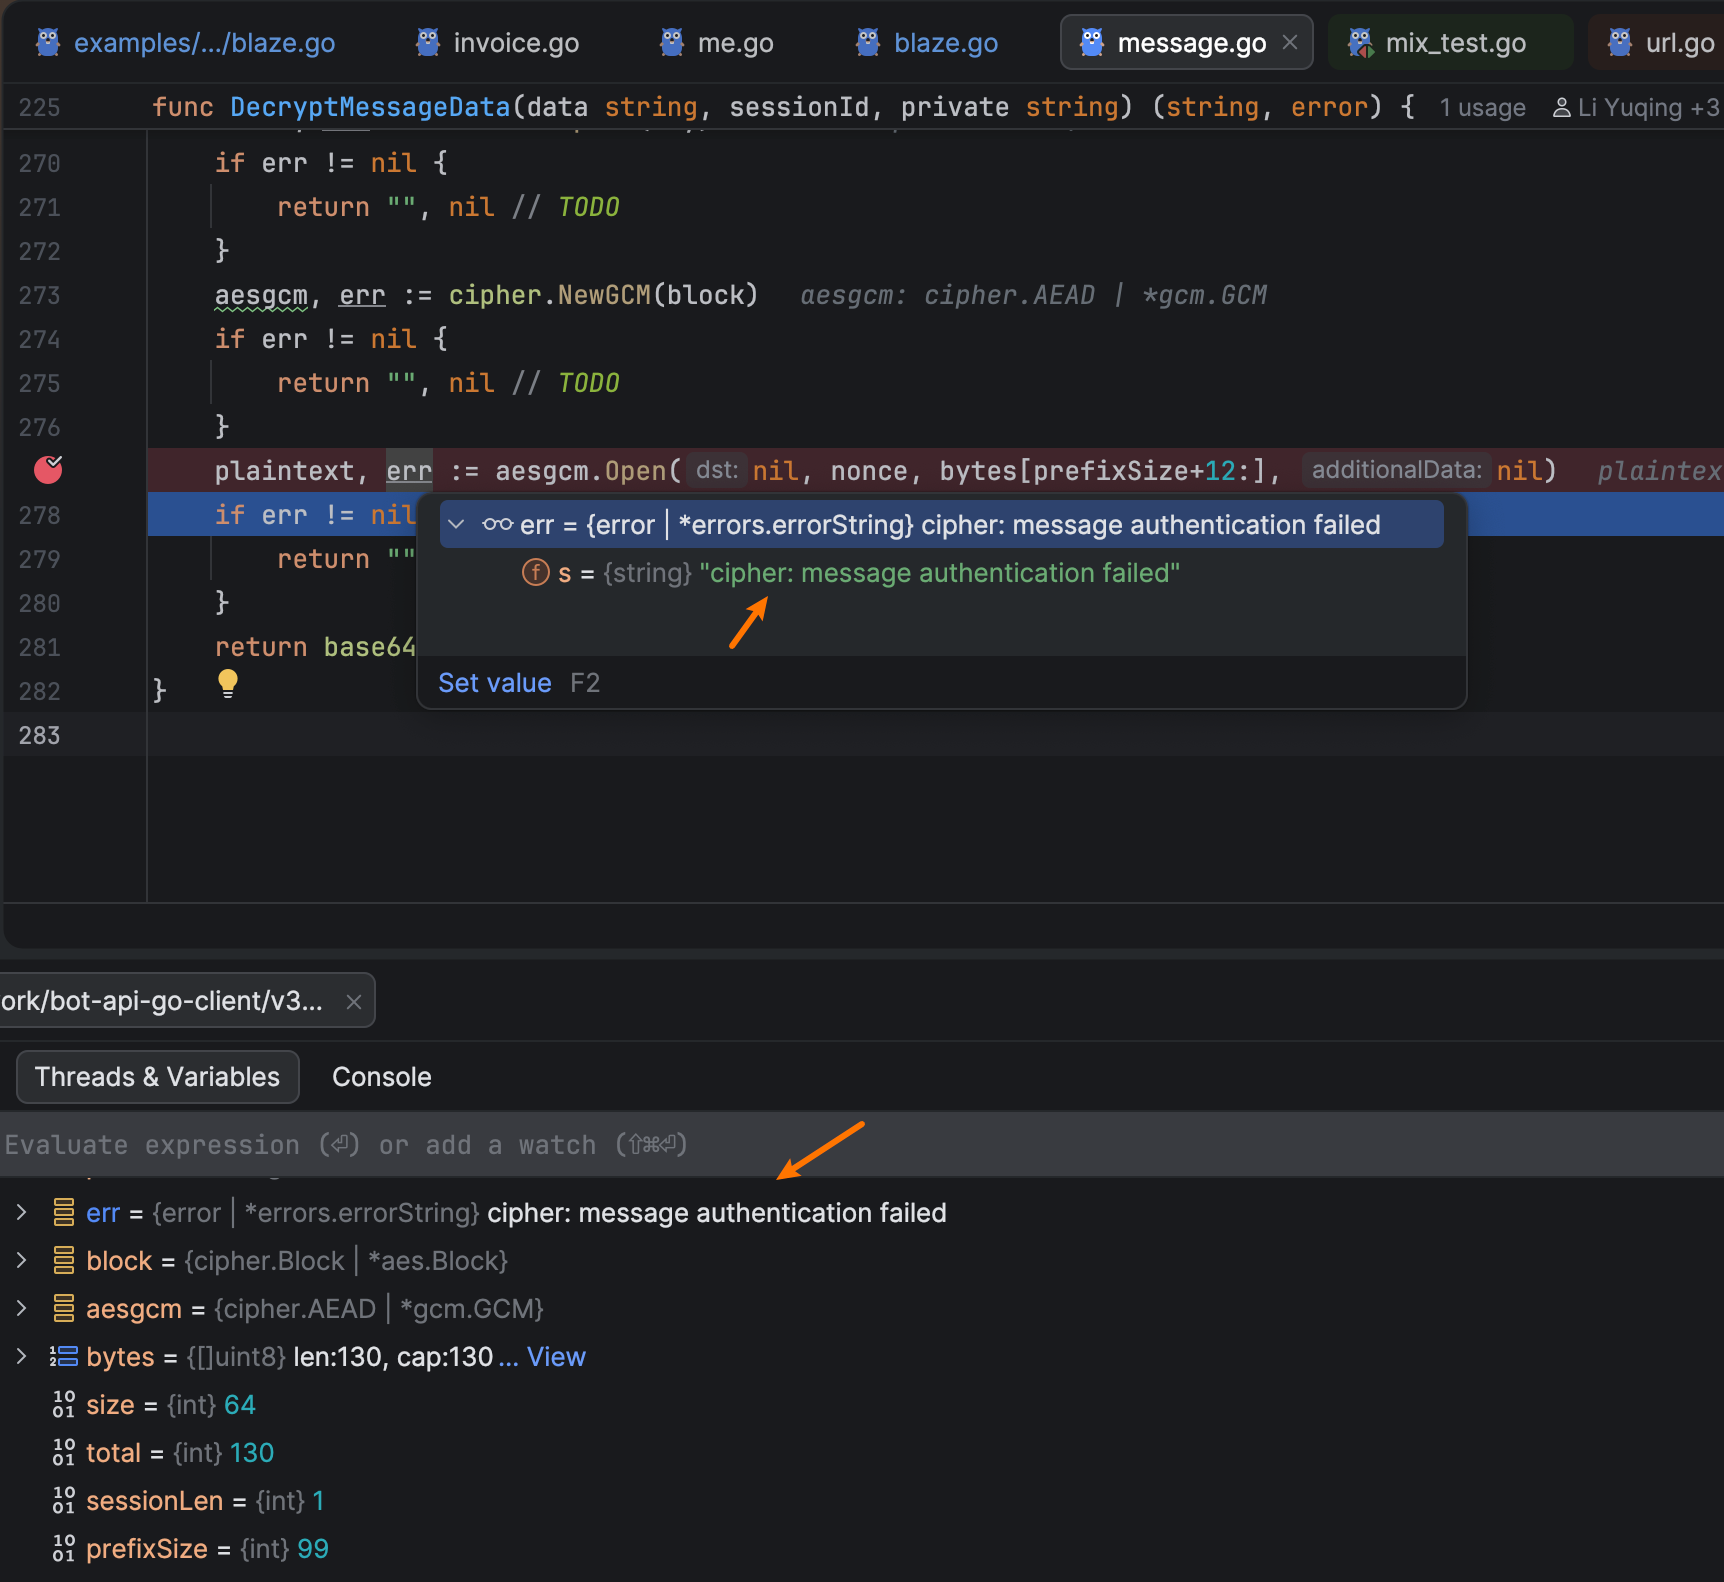The width and height of the screenshot is (1724, 1582).
Task: Click the glasses watch icon beside err
Action: [x=497, y=525]
